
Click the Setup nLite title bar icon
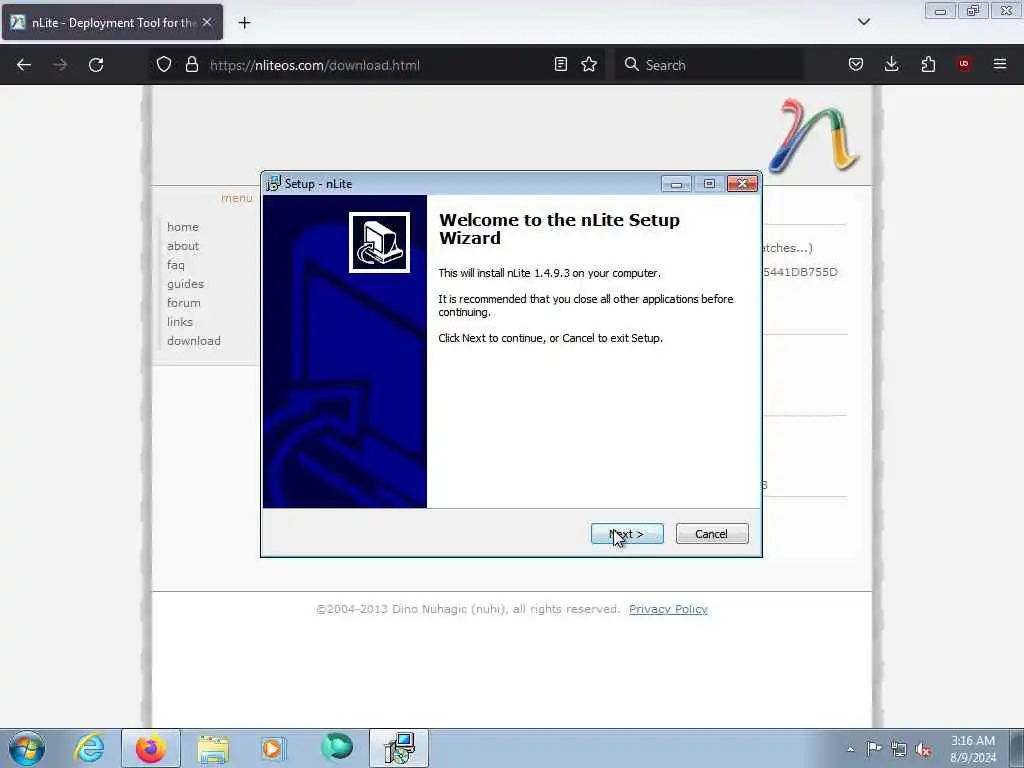click(273, 184)
